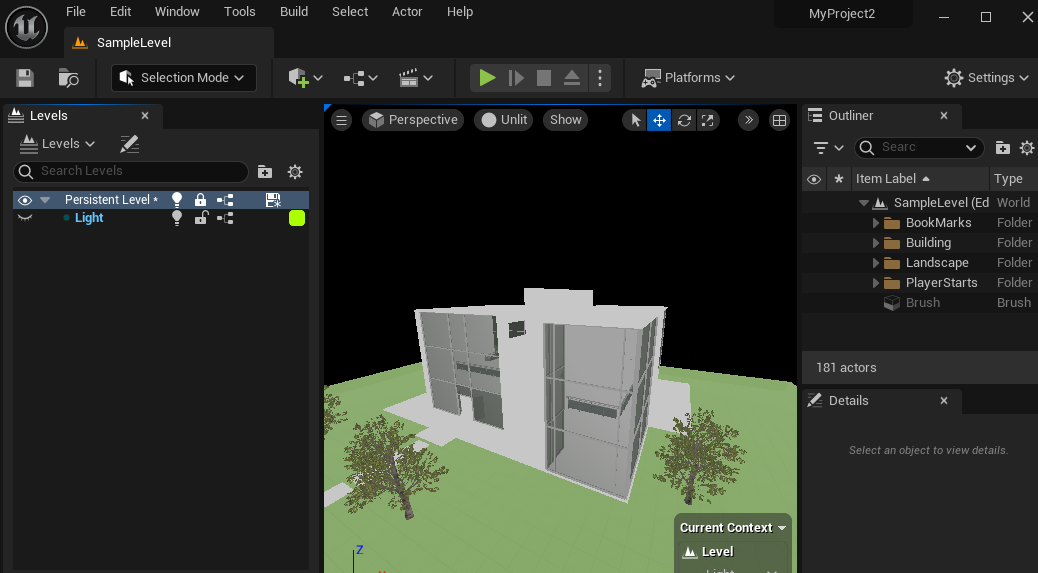The height and width of the screenshot is (573, 1038).
Task: Open the Actor menu
Action: 407,12
